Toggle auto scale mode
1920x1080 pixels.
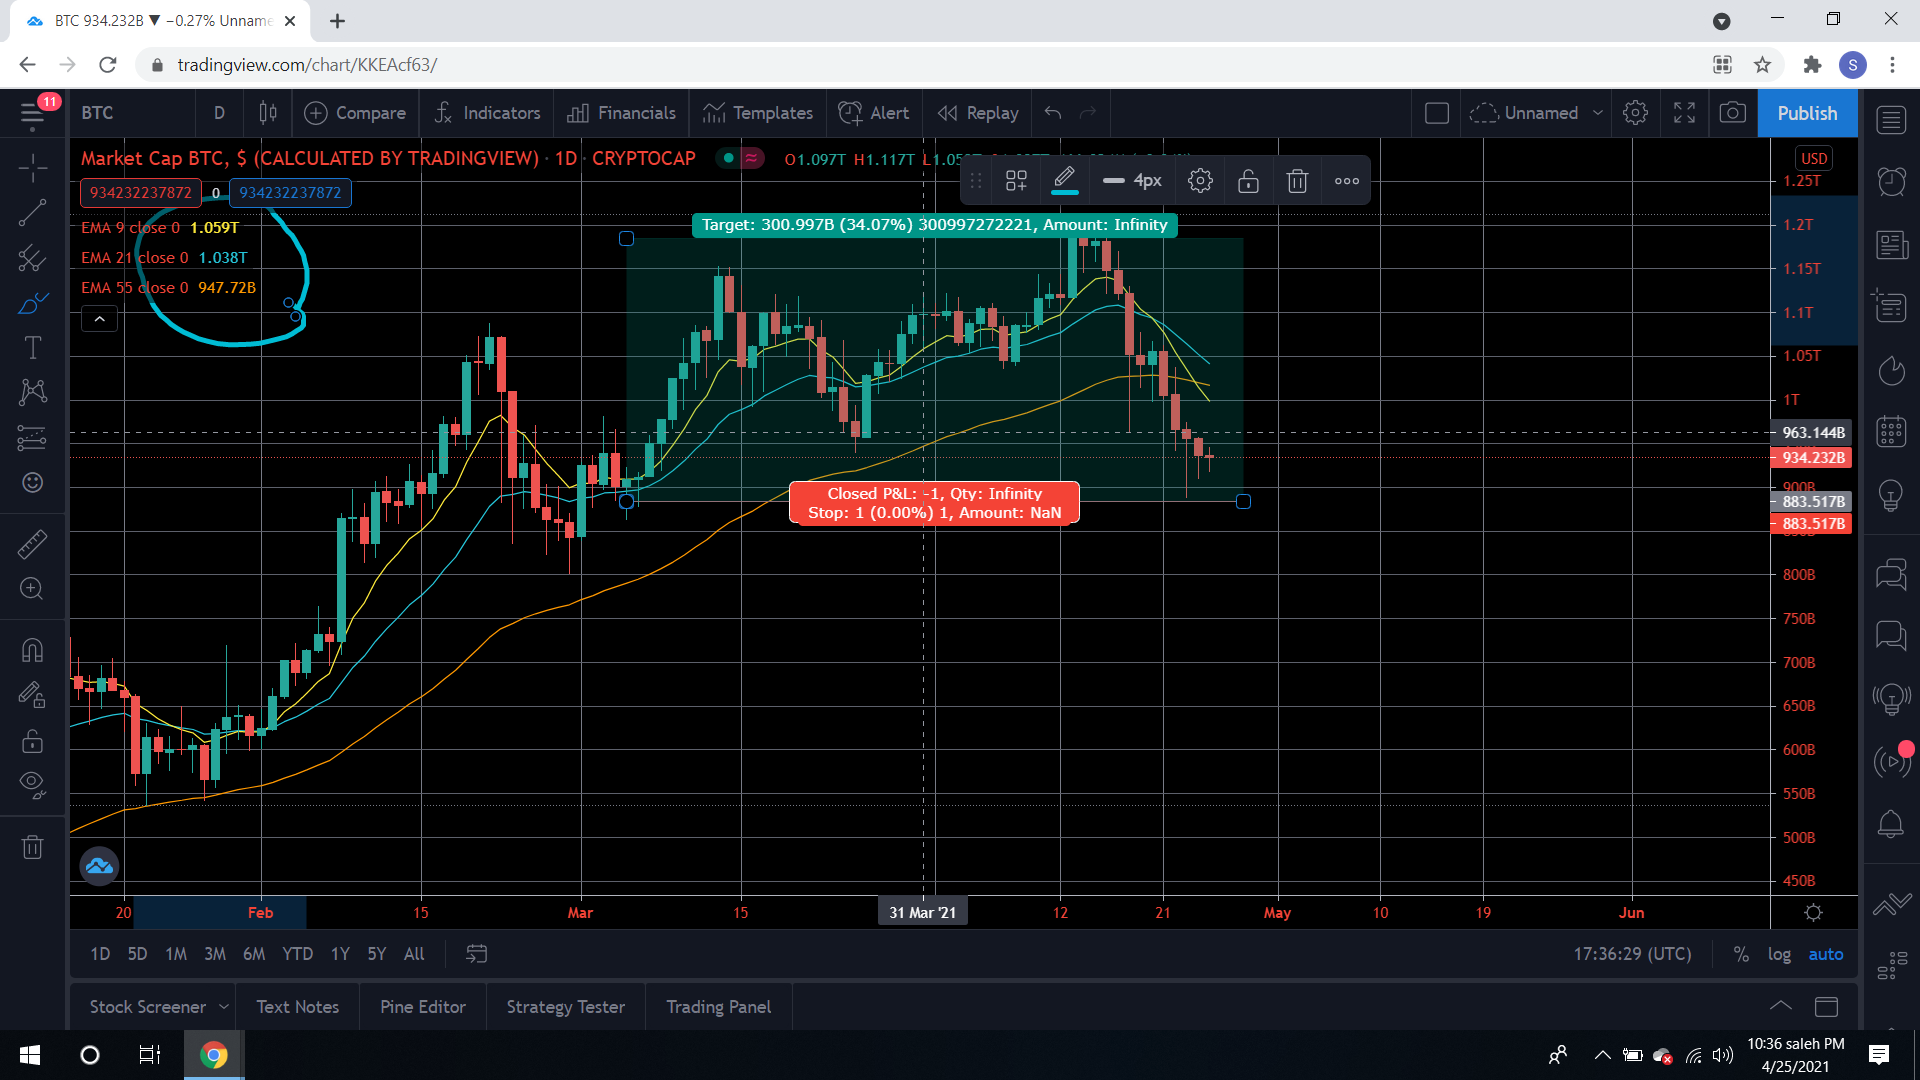1825,954
